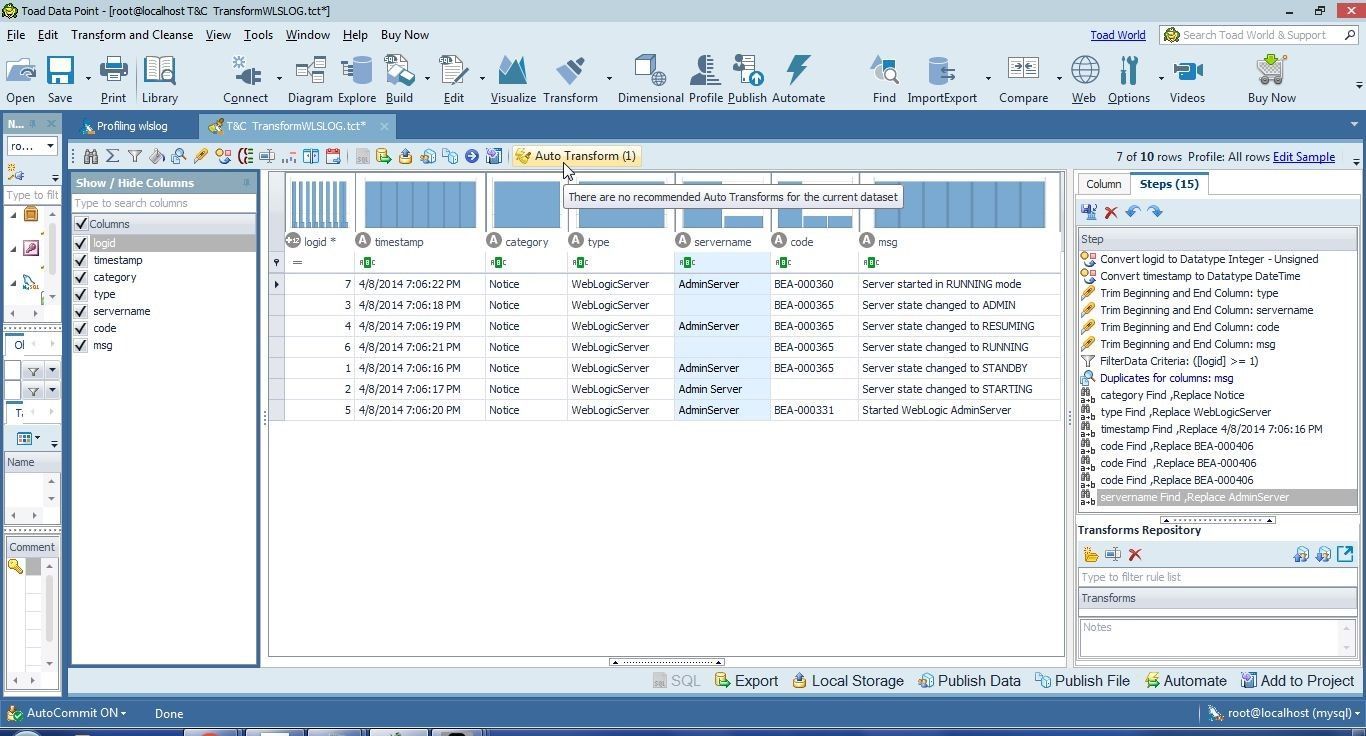This screenshot has height=736, width=1366.
Task: Open the Edit toolbar dropdown arrow
Action: 482,78
